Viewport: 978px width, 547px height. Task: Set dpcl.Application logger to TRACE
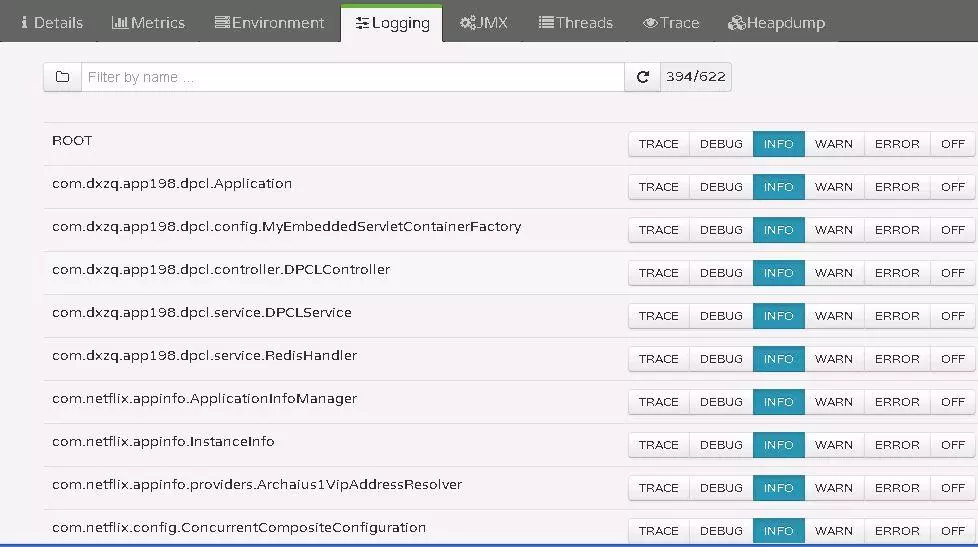[x=658, y=187]
